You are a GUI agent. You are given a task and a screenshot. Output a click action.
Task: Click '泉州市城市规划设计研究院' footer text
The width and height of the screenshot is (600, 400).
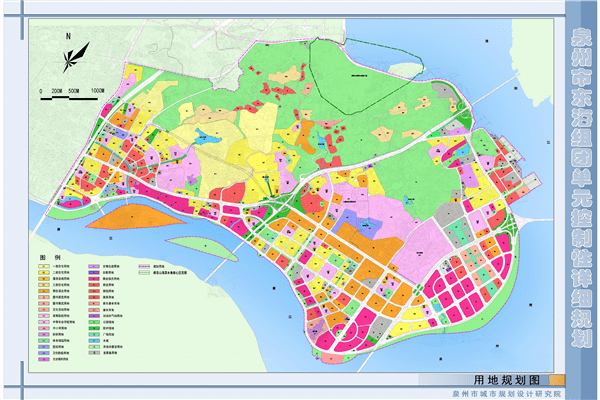[x=507, y=393]
